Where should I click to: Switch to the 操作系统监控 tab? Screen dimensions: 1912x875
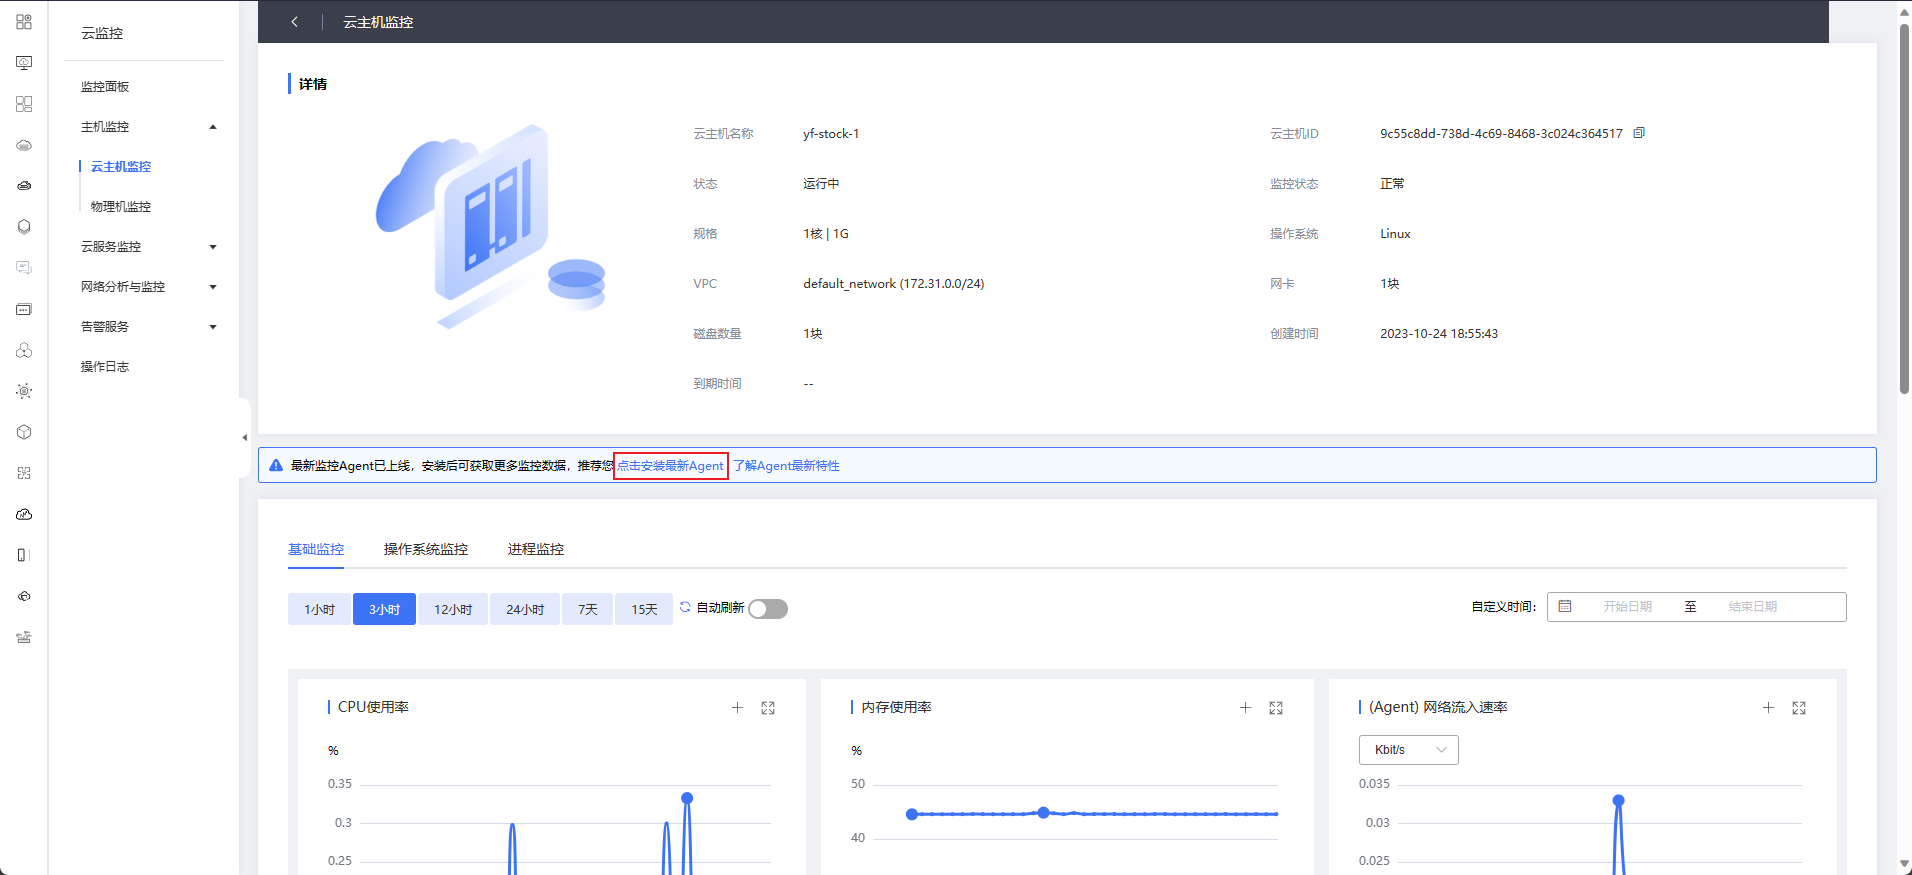(x=425, y=549)
